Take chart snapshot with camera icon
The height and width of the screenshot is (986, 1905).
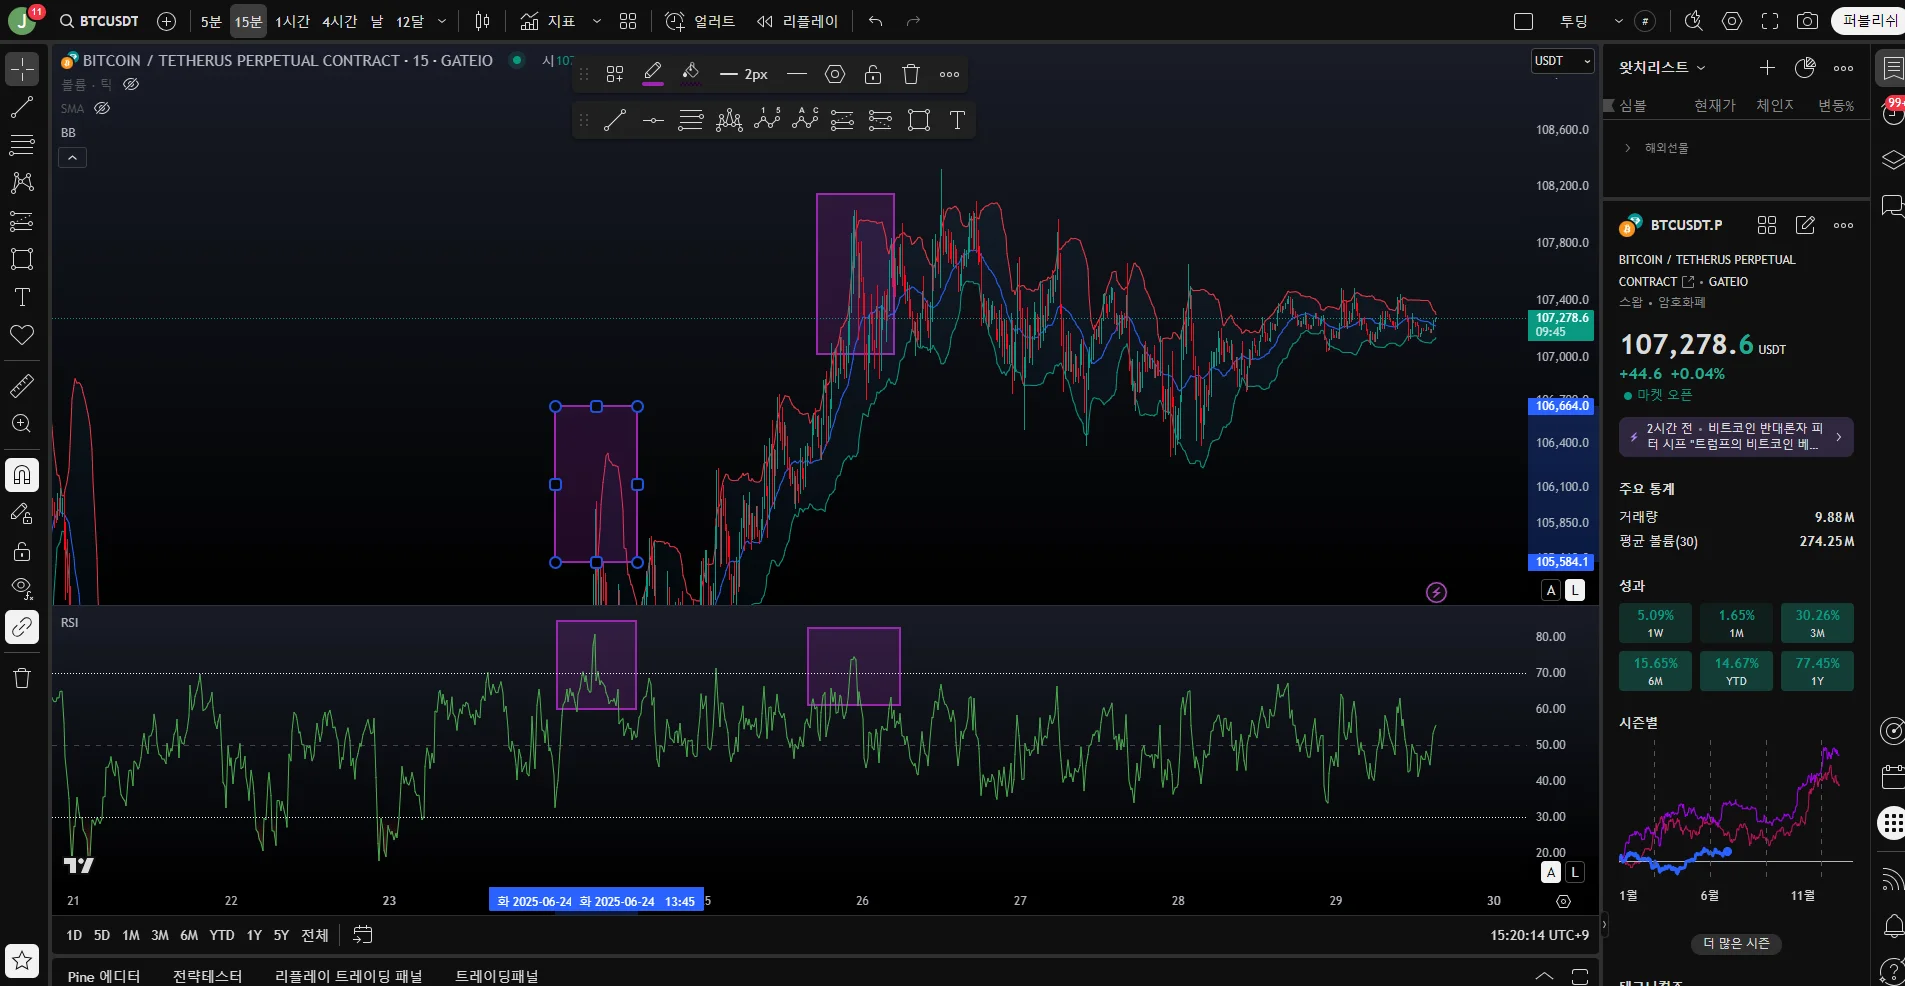click(1807, 21)
